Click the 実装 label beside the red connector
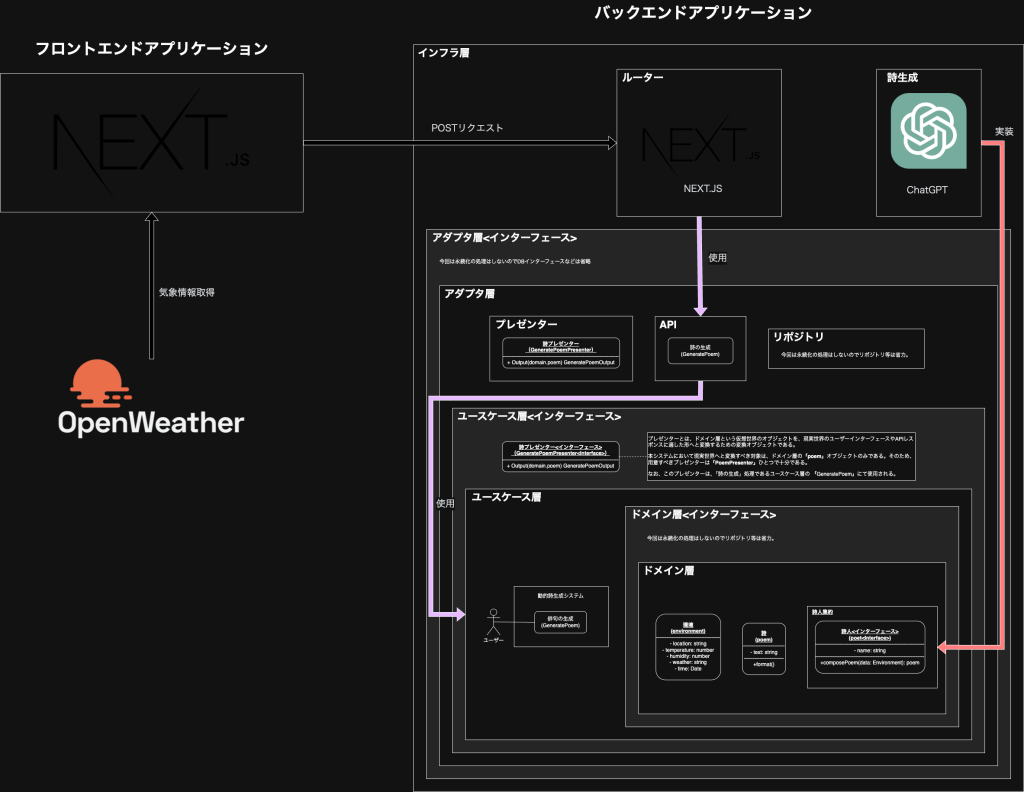The width and height of the screenshot is (1024, 792). [x=1004, y=131]
